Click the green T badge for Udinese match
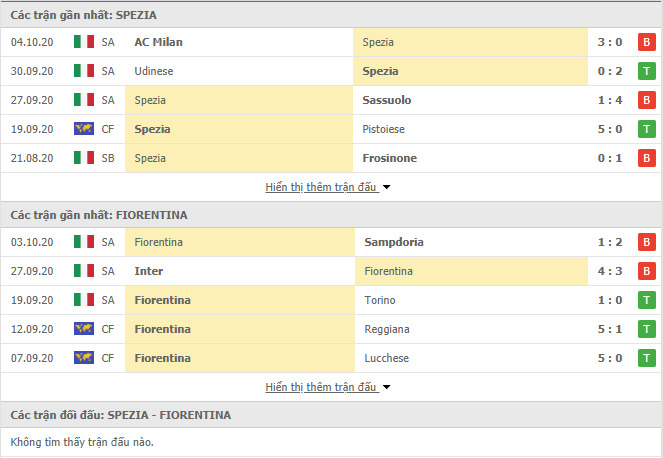This screenshot has height=458, width=663. tap(647, 71)
